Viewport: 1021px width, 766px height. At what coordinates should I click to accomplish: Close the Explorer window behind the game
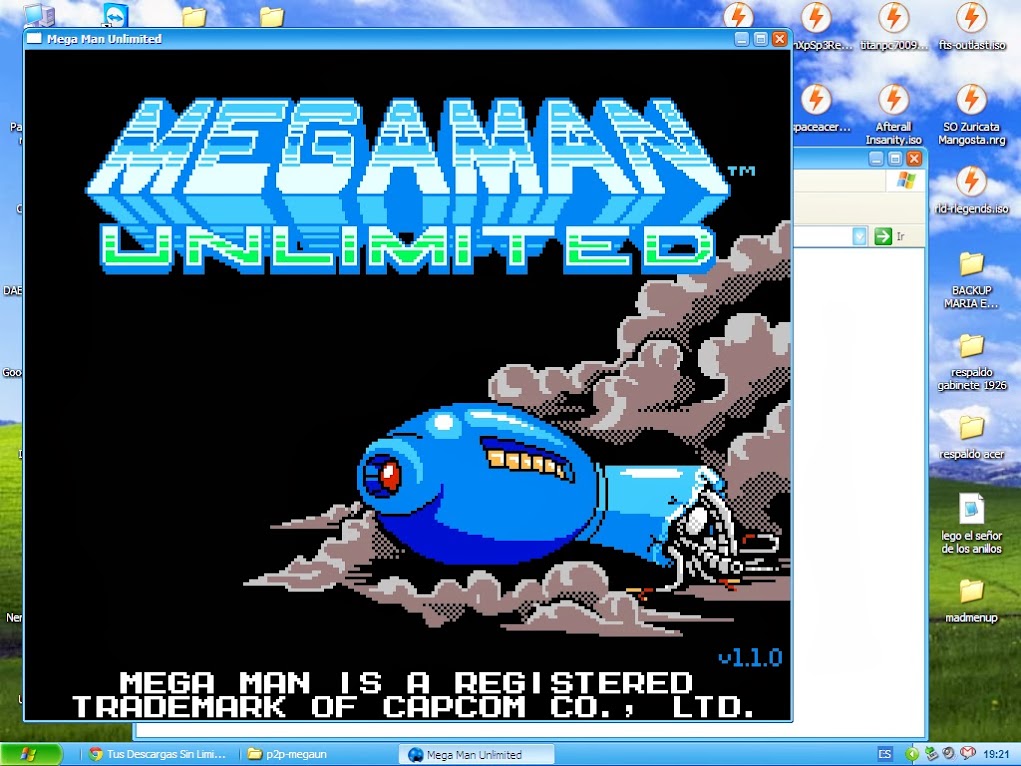[x=914, y=158]
